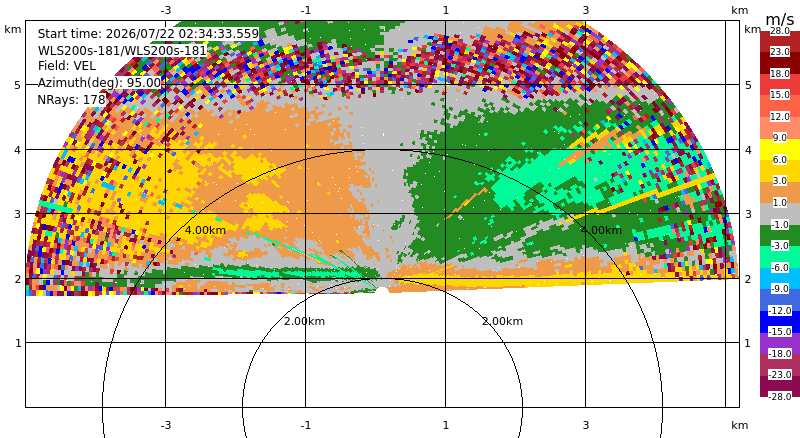Click the white lidar origin marker
Viewport: 800px width, 438px height.
pyautogui.click(x=382, y=290)
